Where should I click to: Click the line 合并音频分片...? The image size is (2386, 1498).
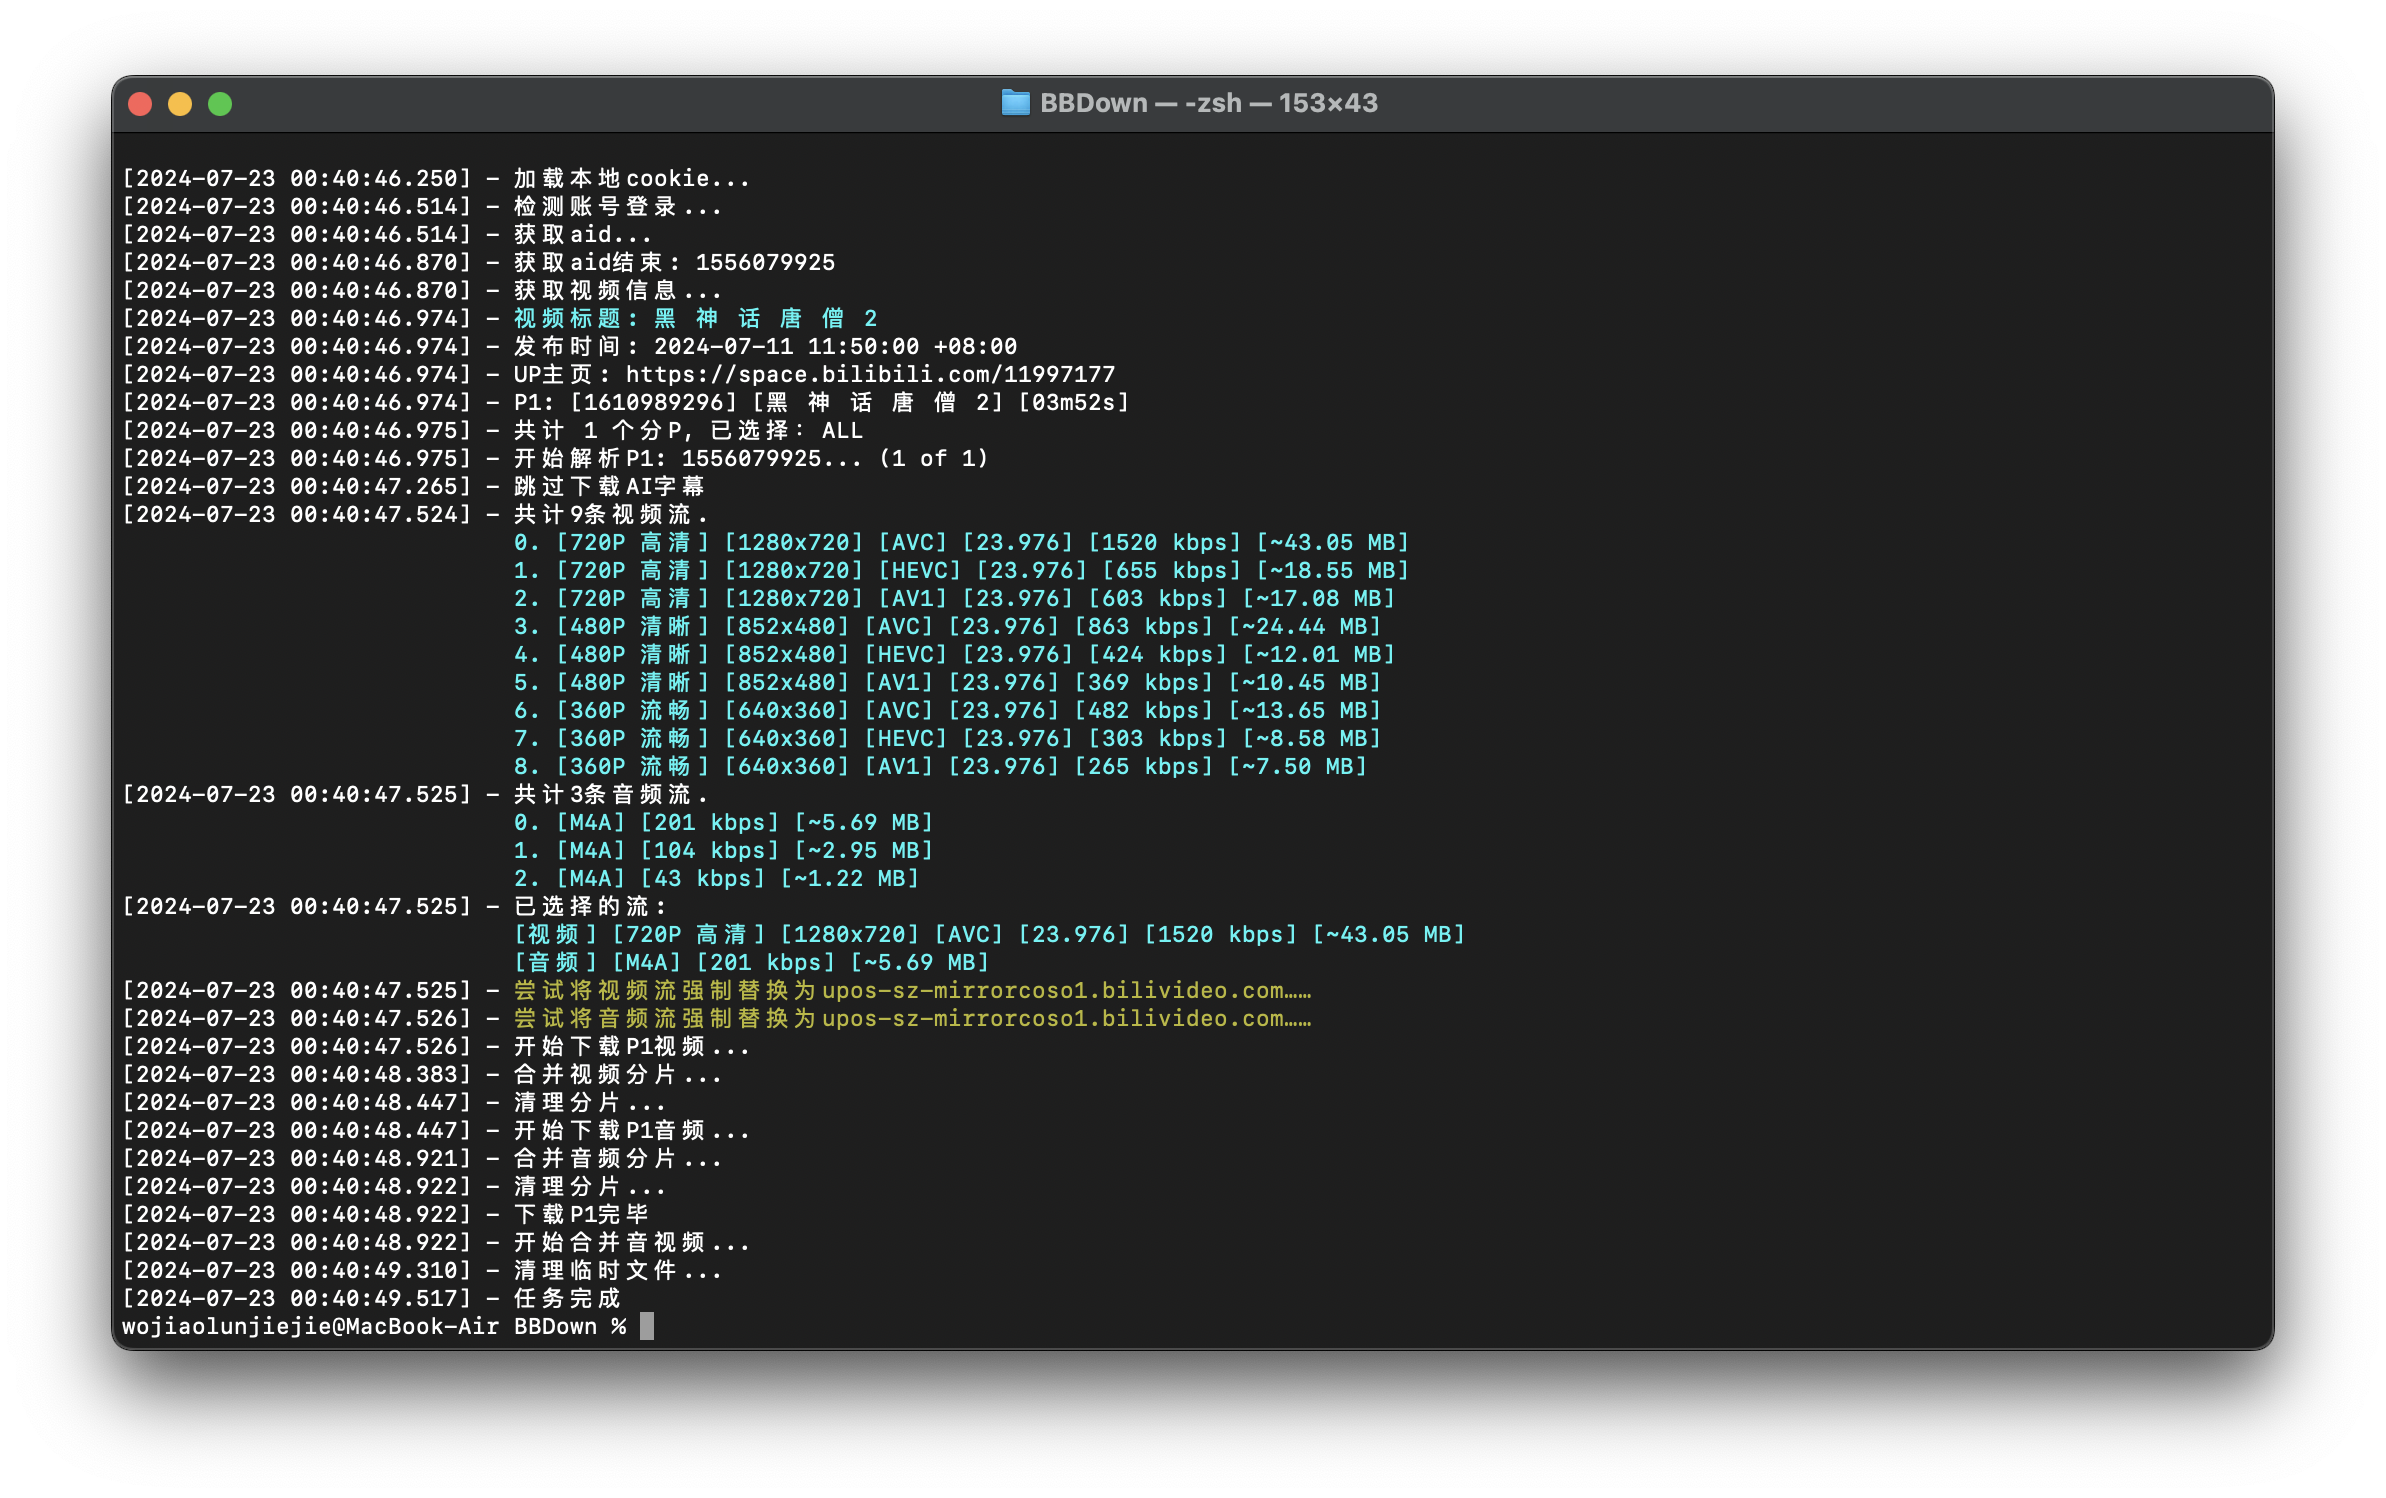[x=617, y=1158]
